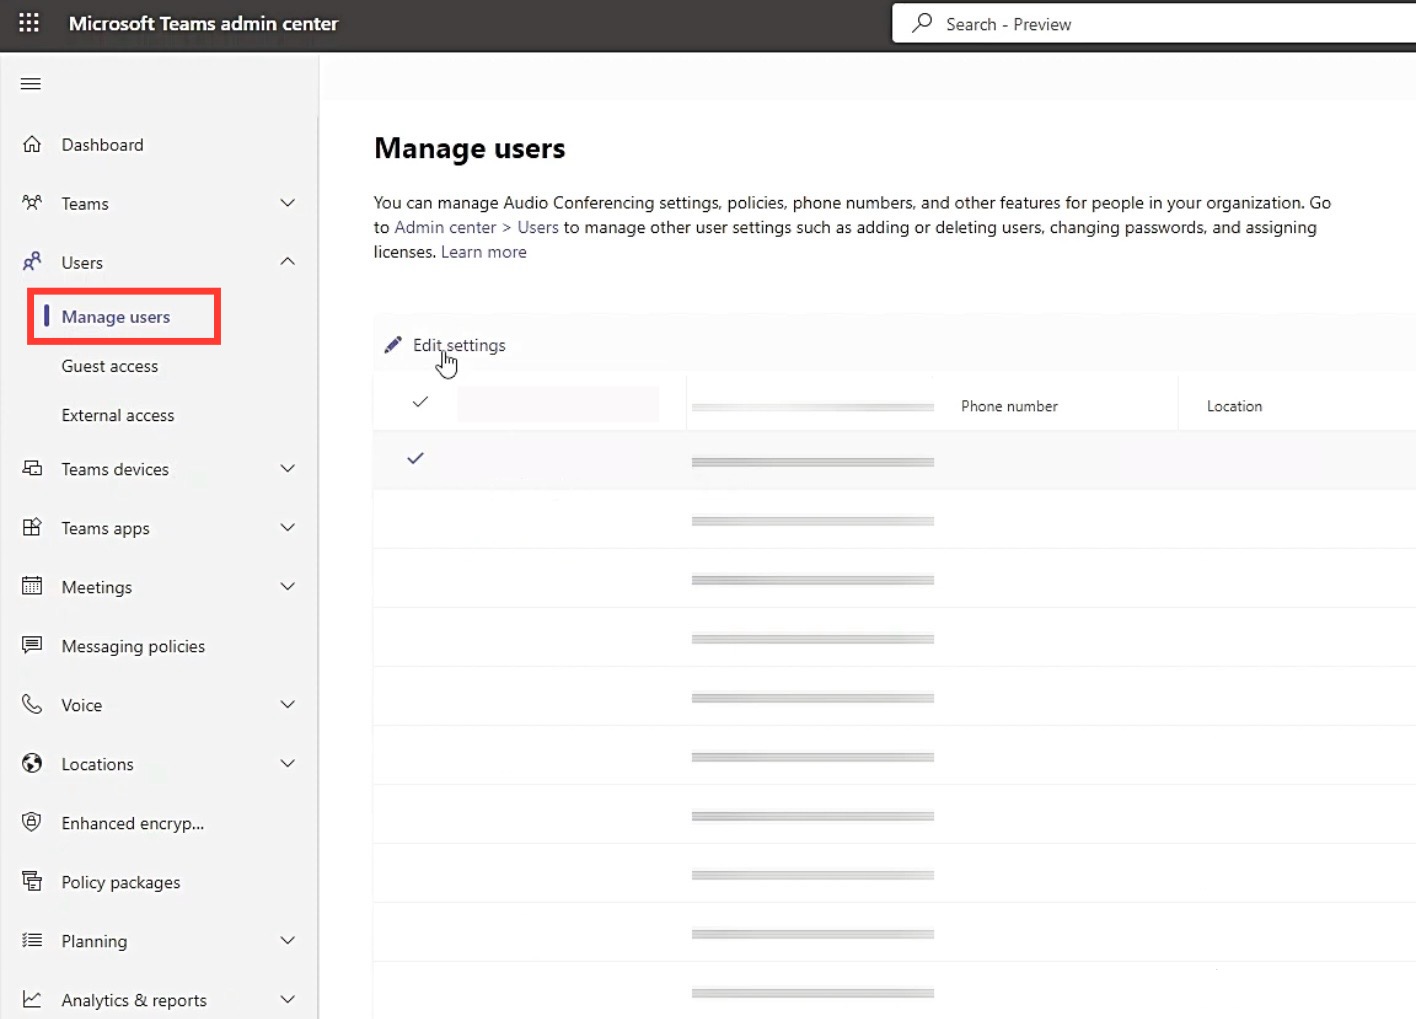The width and height of the screenshot is (1416, 1019).
Task: Follow the Users link in description
Action: point(538,227)
